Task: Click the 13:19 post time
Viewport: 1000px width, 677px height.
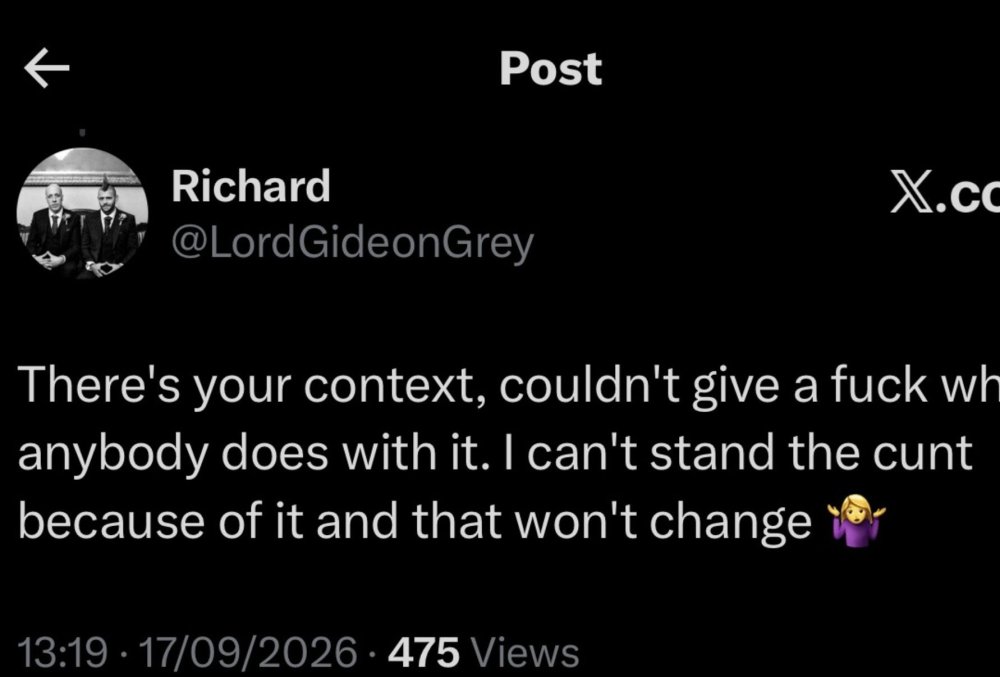Action: click(62, 653)
